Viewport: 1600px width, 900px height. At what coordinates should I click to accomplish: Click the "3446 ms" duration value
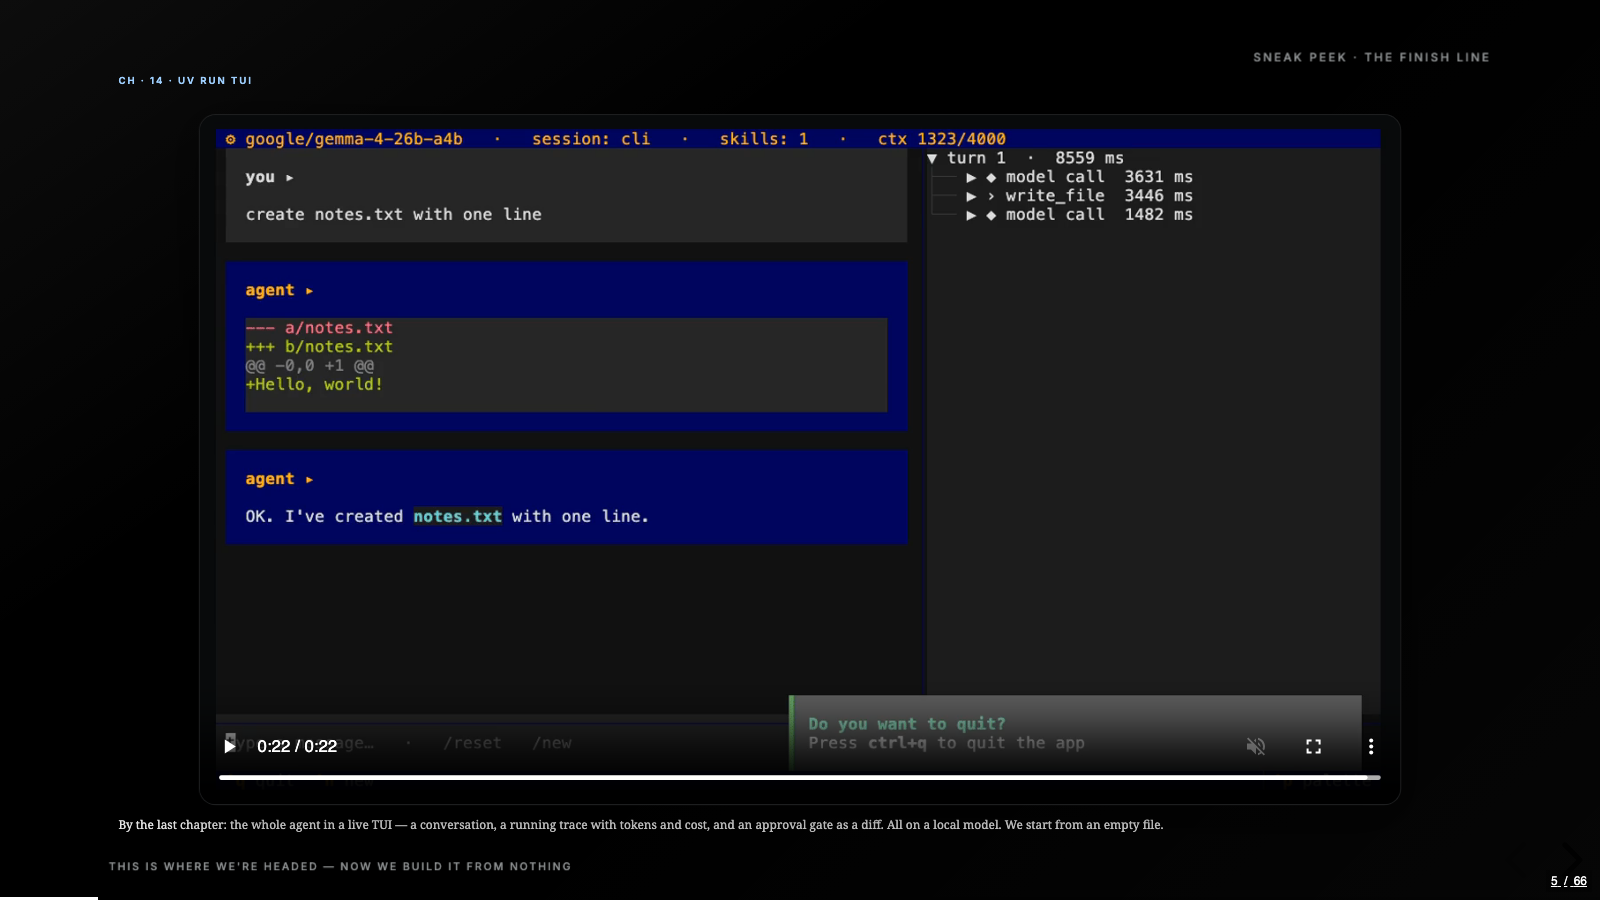1159,196
